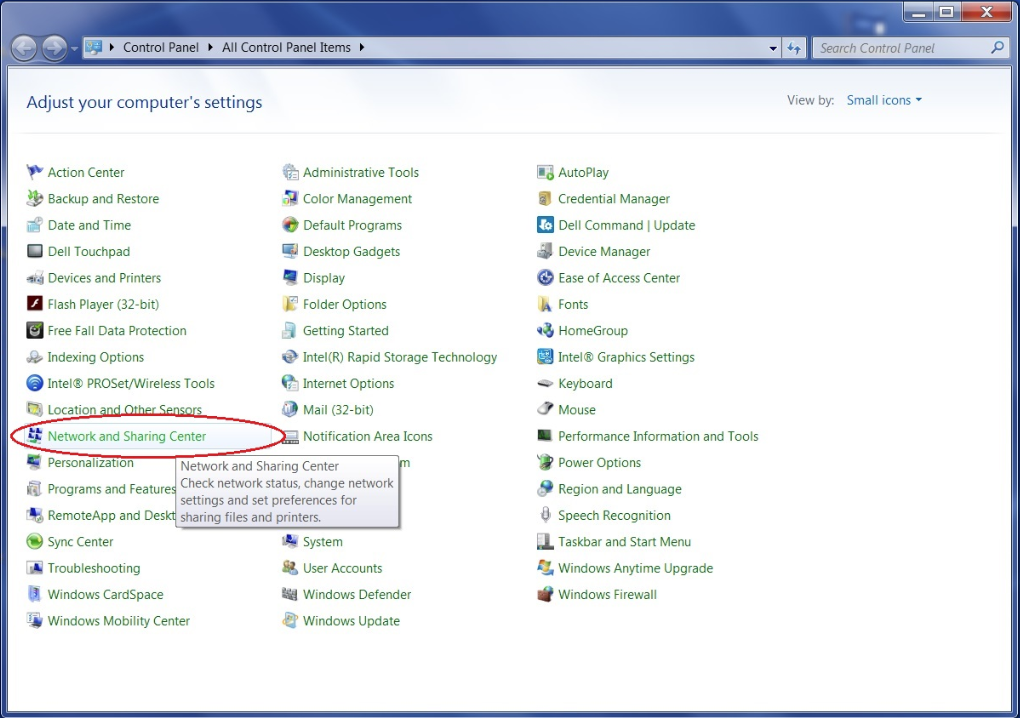This screenshot has width=1020, height=718.
Task: Open the View by Small icons dropdown
Action: click(x=884, y=100)
